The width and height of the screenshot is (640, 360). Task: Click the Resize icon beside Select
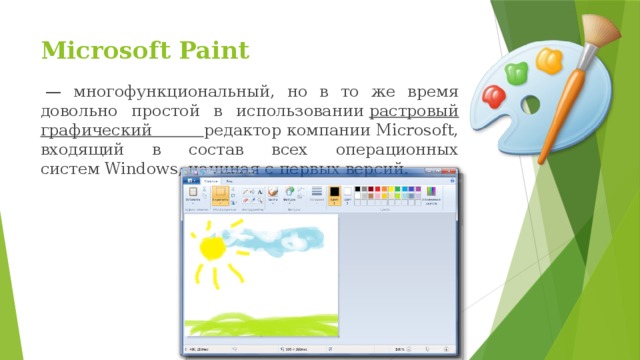click(x=233, y=196)
